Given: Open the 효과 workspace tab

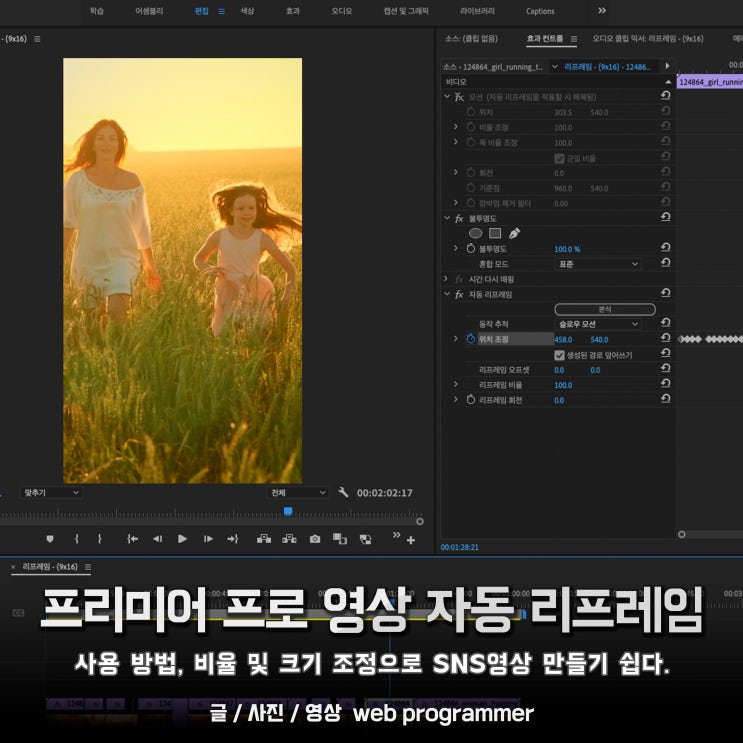Looking at the screenshot, I should tap(293, 11).
